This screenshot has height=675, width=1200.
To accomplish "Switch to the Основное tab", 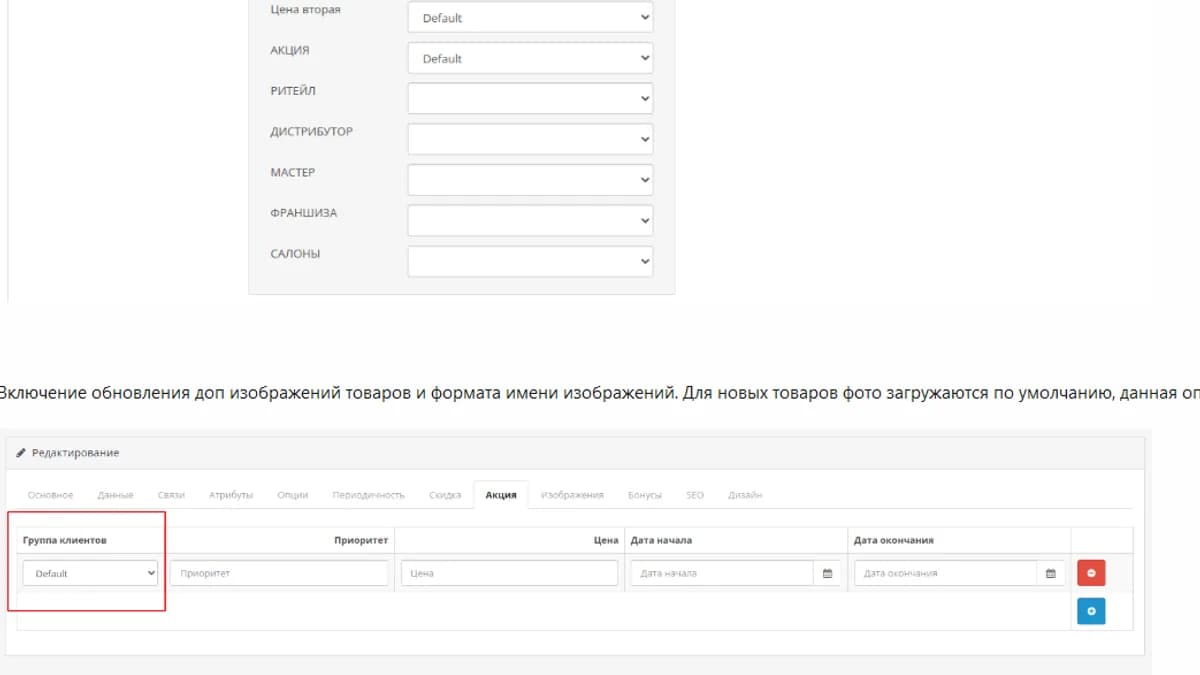I will [x=50, y=495].
